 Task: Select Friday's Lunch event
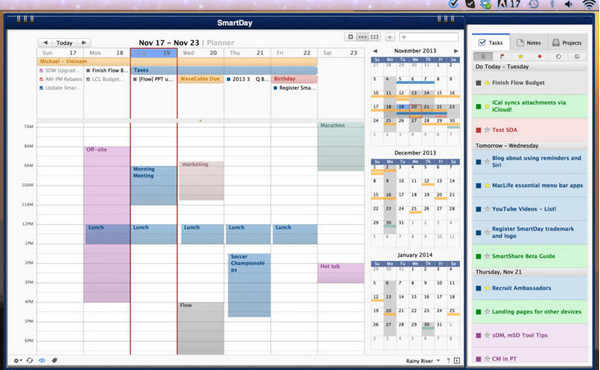point(295,234)
